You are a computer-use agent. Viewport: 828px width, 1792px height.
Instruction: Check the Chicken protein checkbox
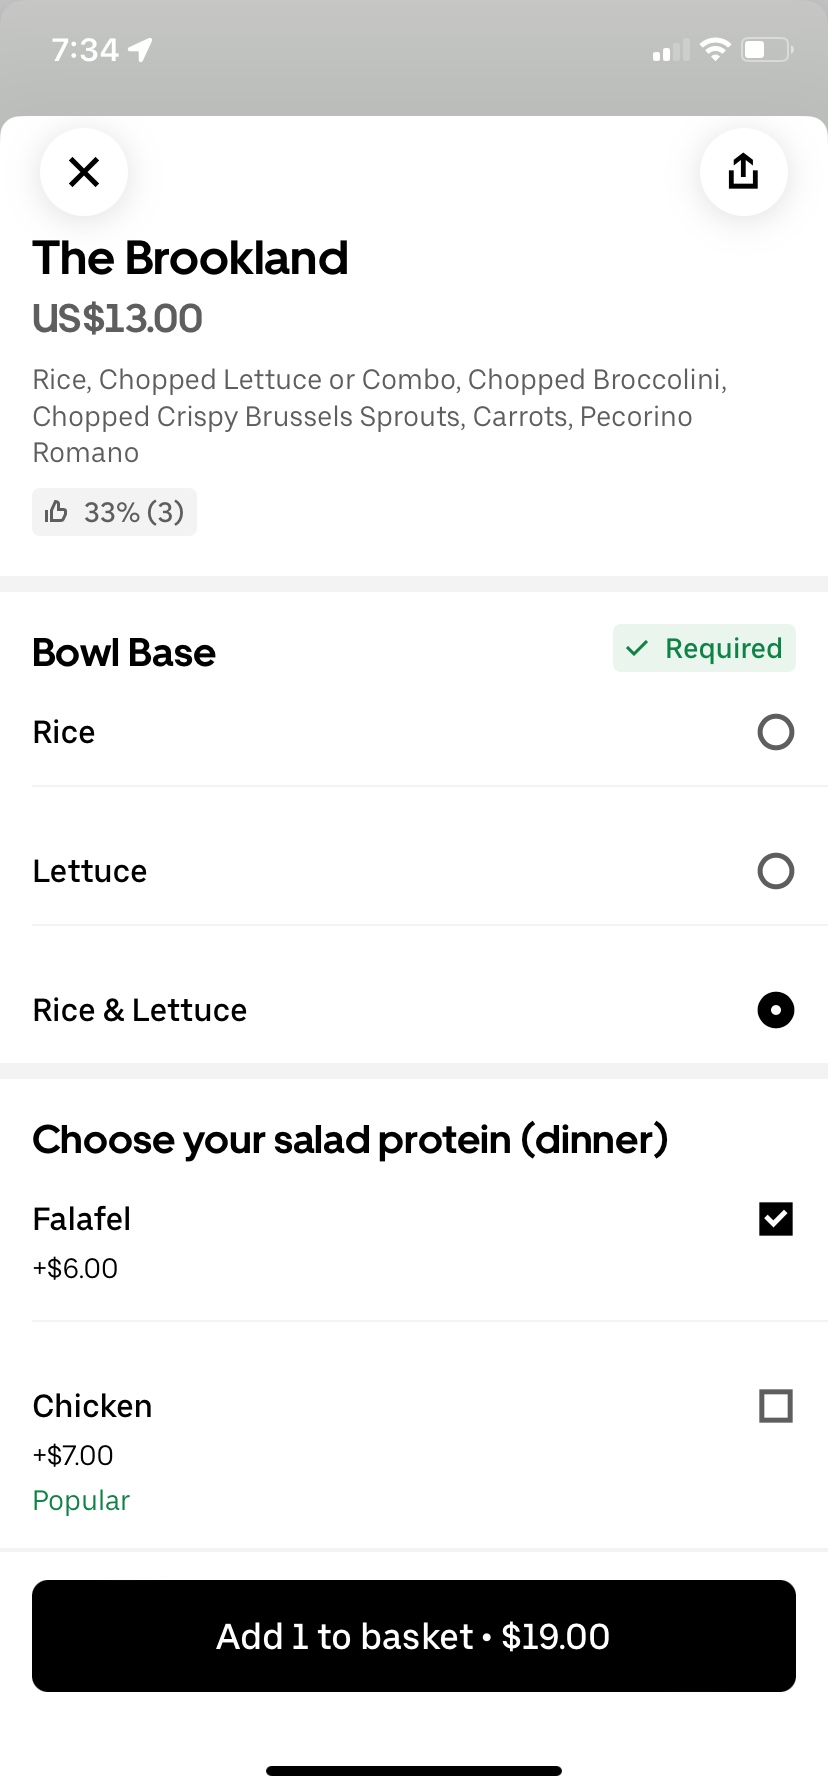point(776,1406)
